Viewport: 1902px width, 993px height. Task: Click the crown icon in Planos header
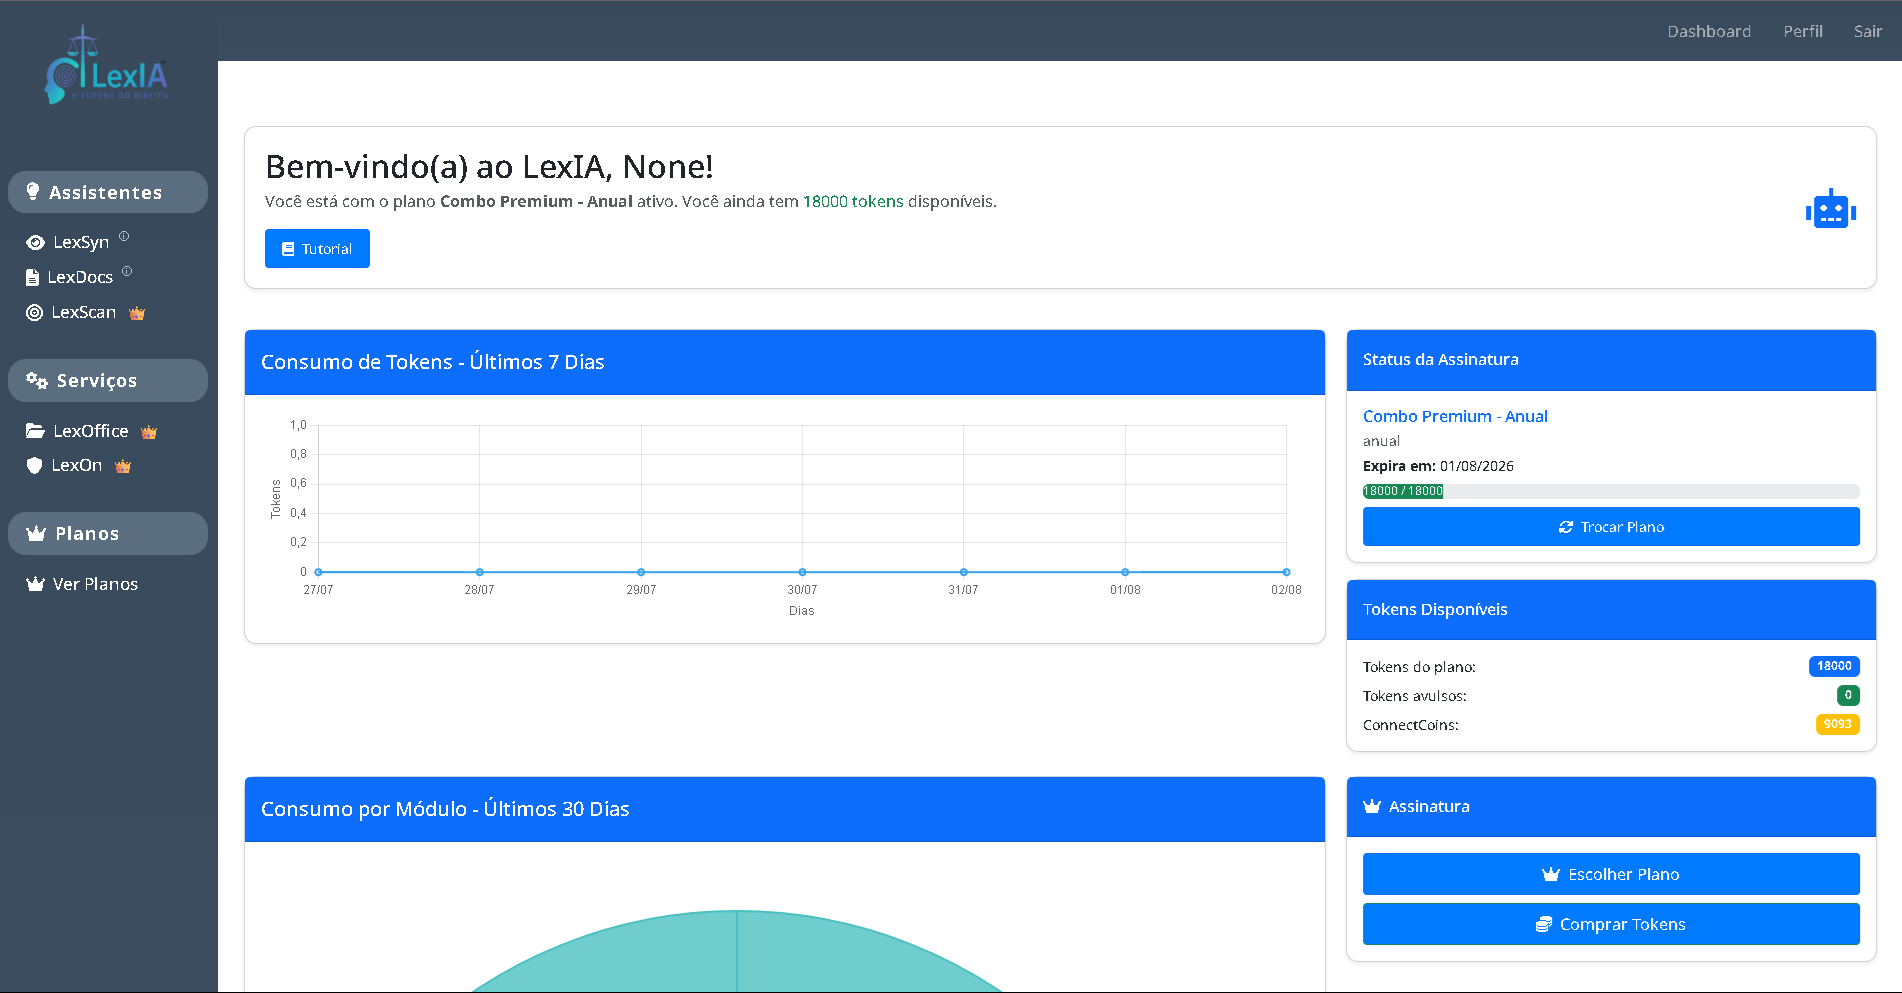pos(36,533)
